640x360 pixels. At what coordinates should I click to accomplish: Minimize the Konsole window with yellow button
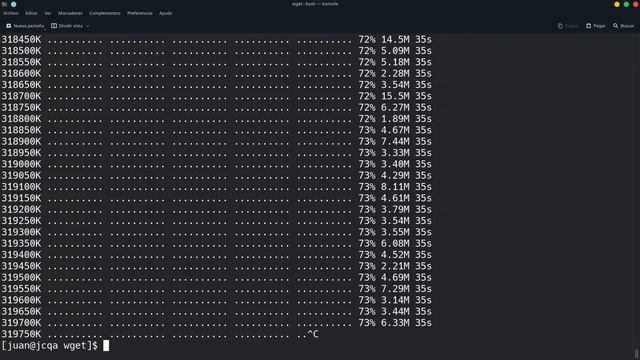pos(617,4)
